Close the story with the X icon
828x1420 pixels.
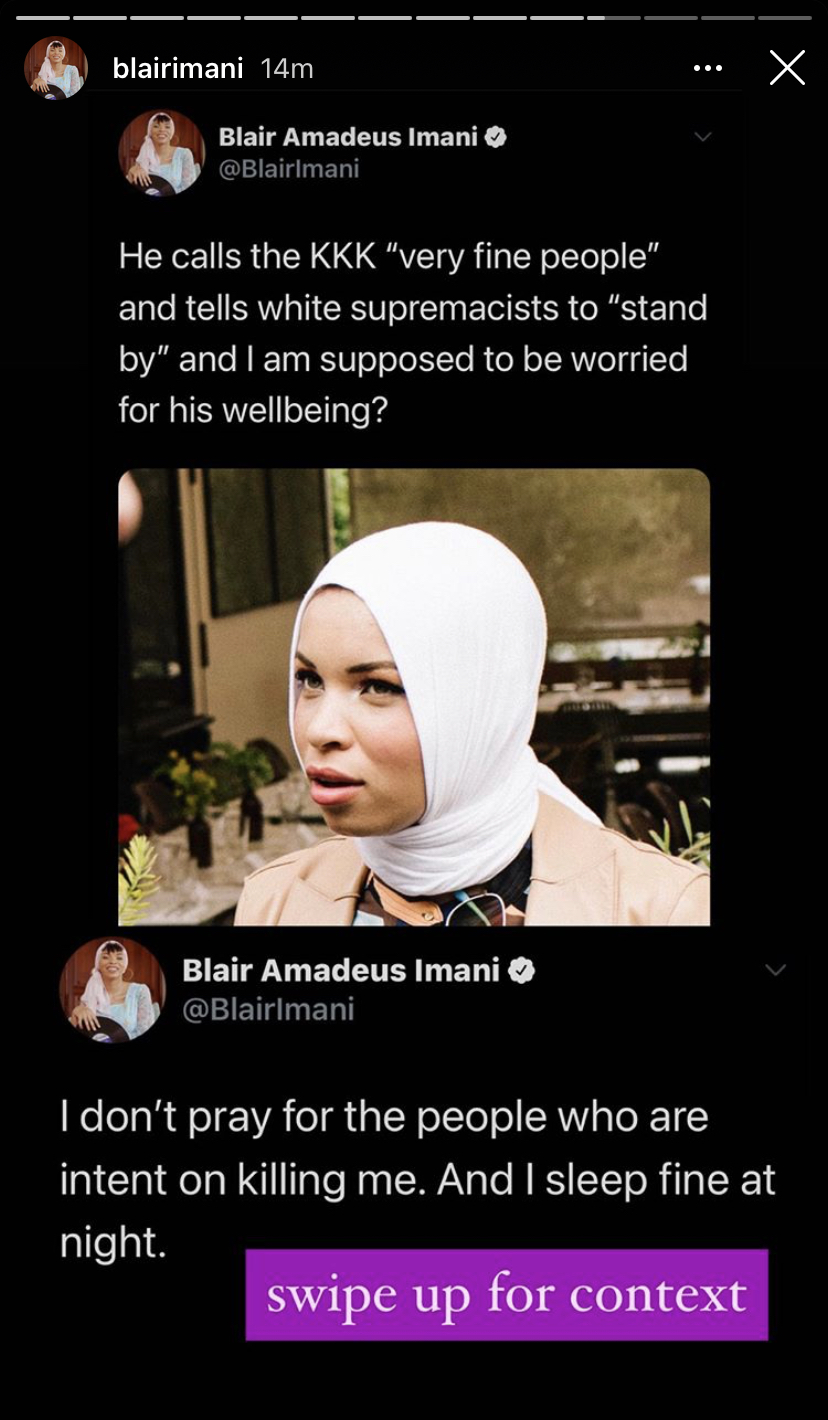[787, 68]
